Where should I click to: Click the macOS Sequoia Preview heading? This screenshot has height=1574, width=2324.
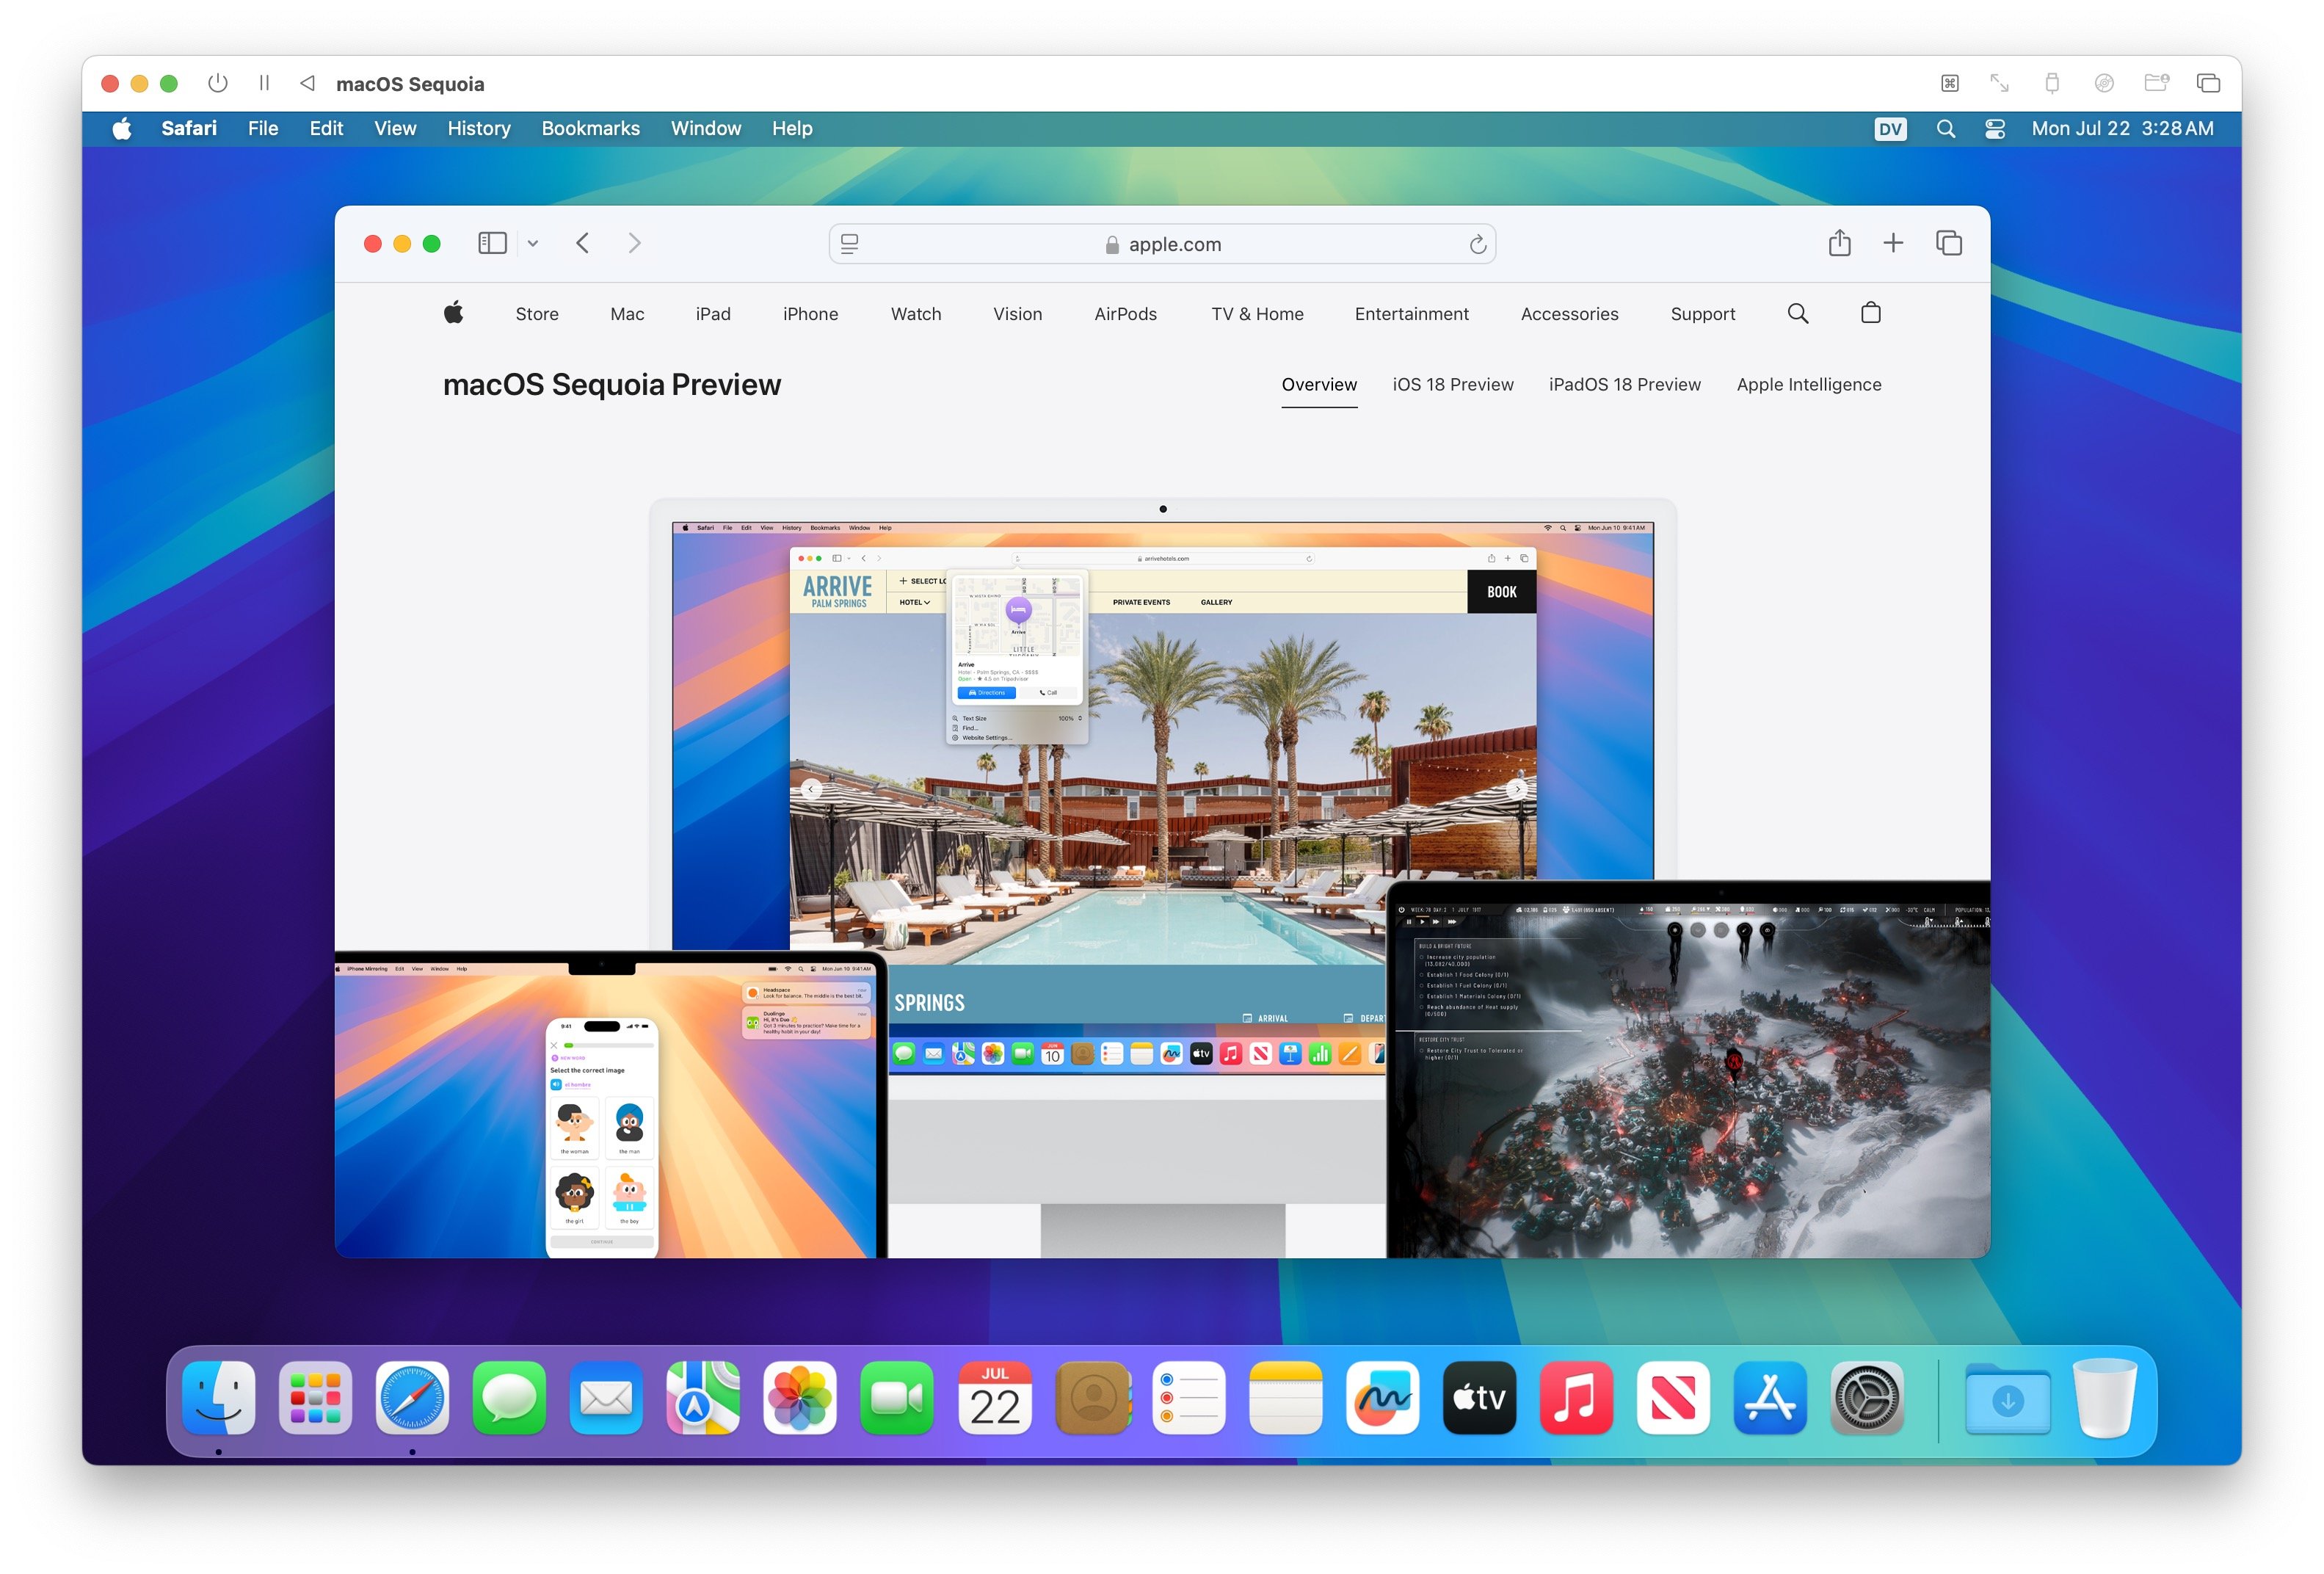point(611,384)
